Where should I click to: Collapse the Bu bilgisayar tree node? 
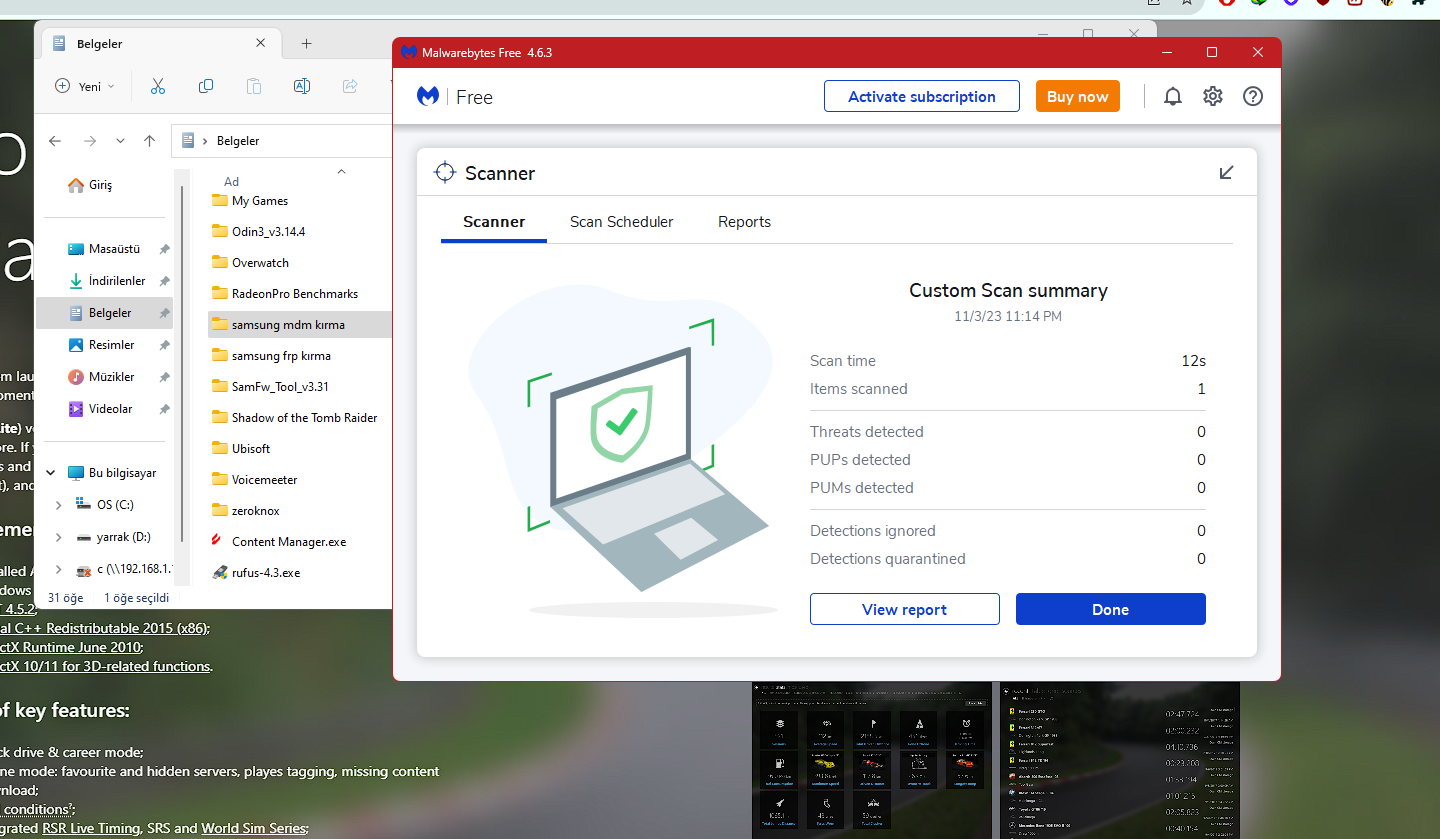click(51, 472)
